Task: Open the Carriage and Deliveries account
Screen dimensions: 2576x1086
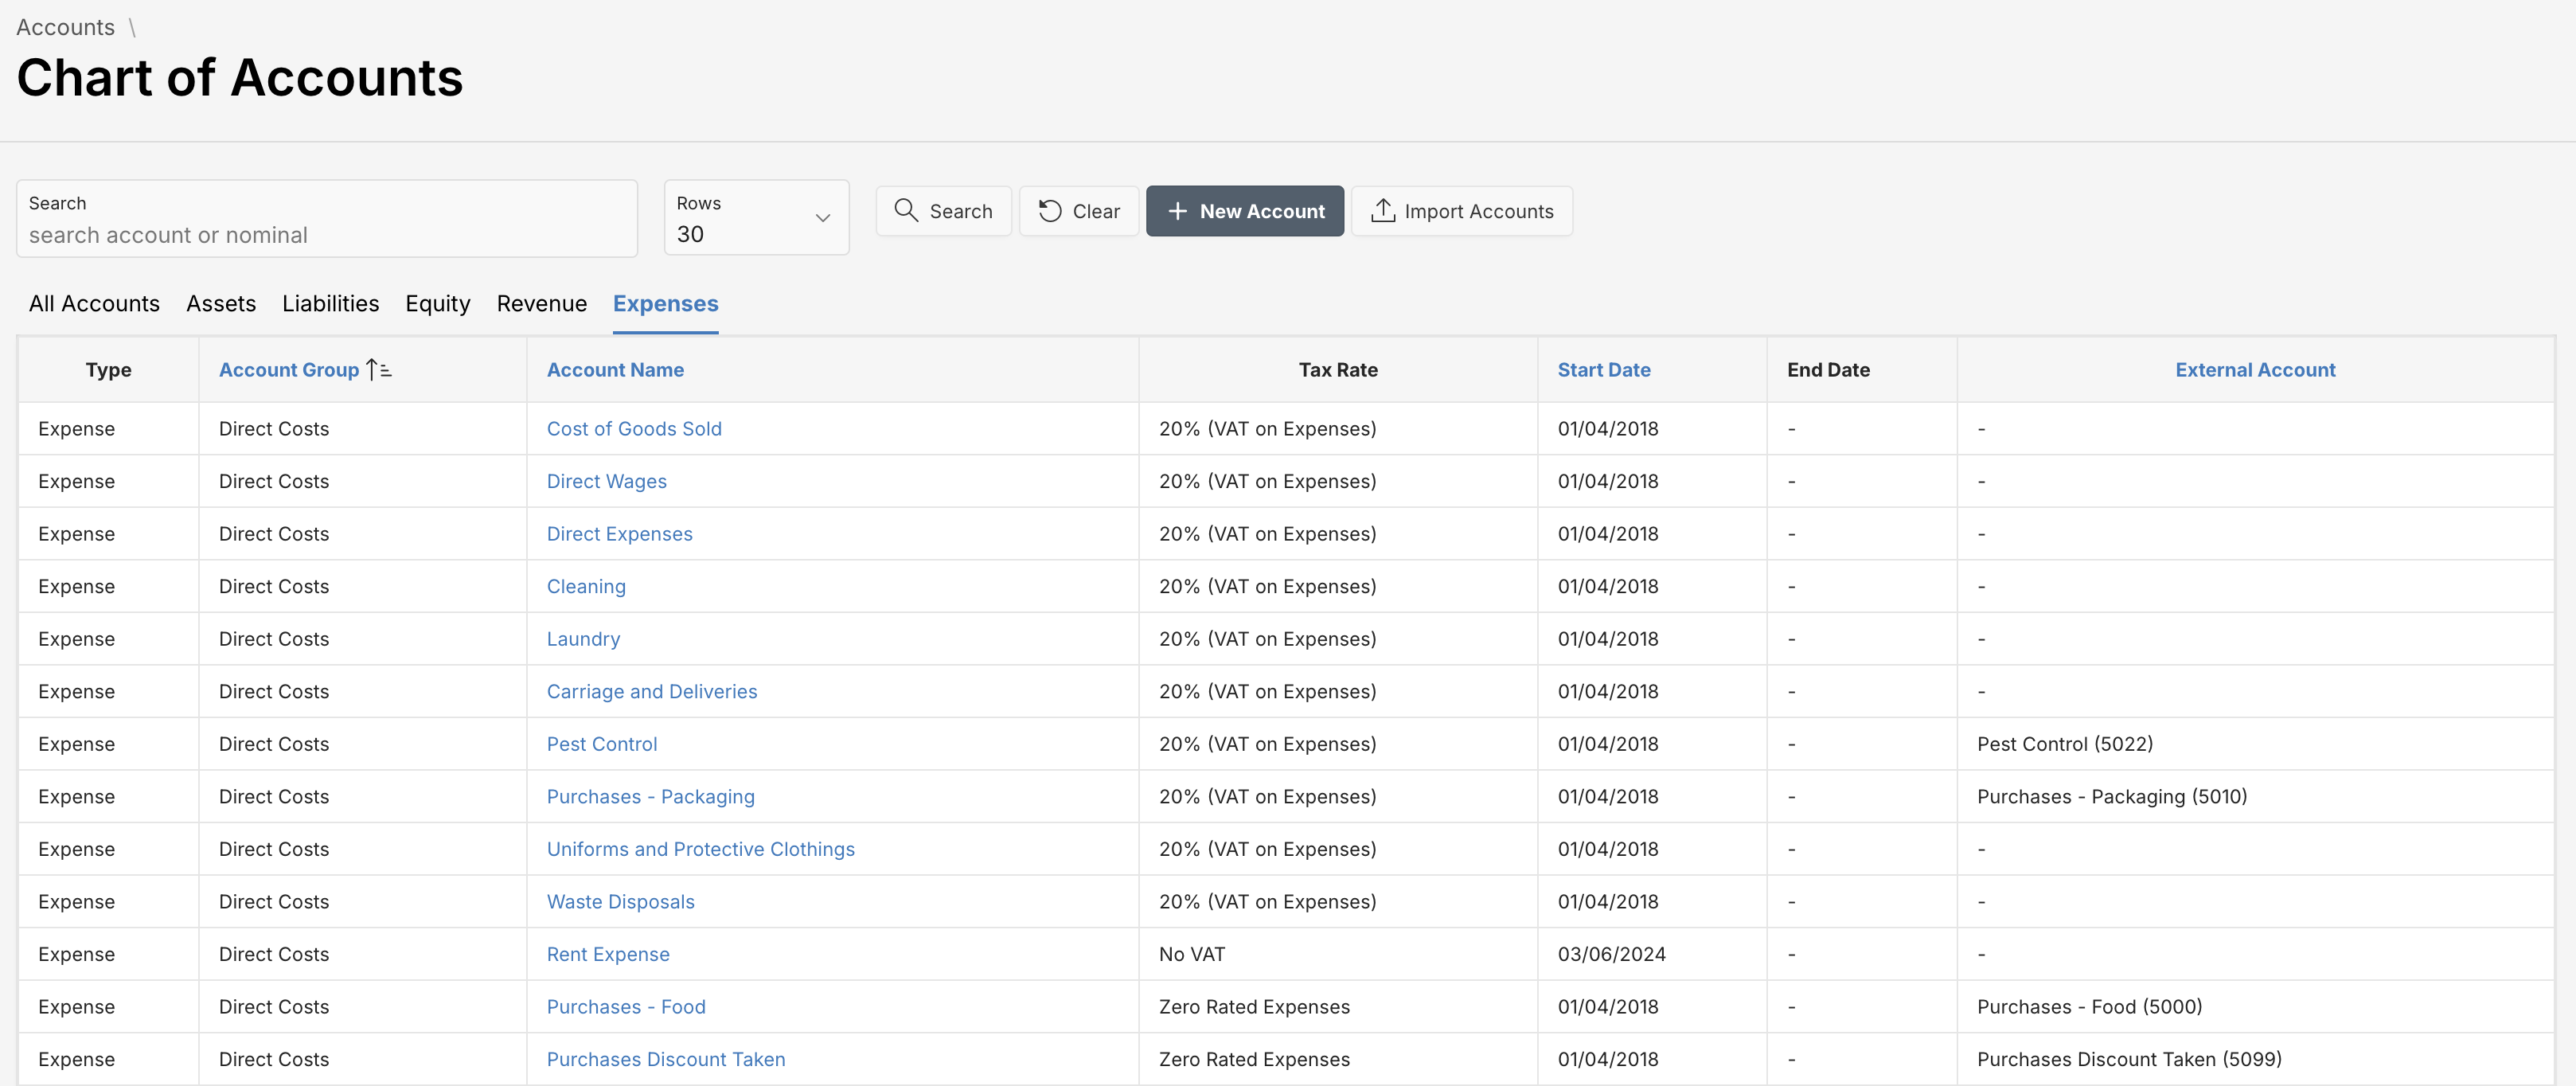Action: pos(652,692)
